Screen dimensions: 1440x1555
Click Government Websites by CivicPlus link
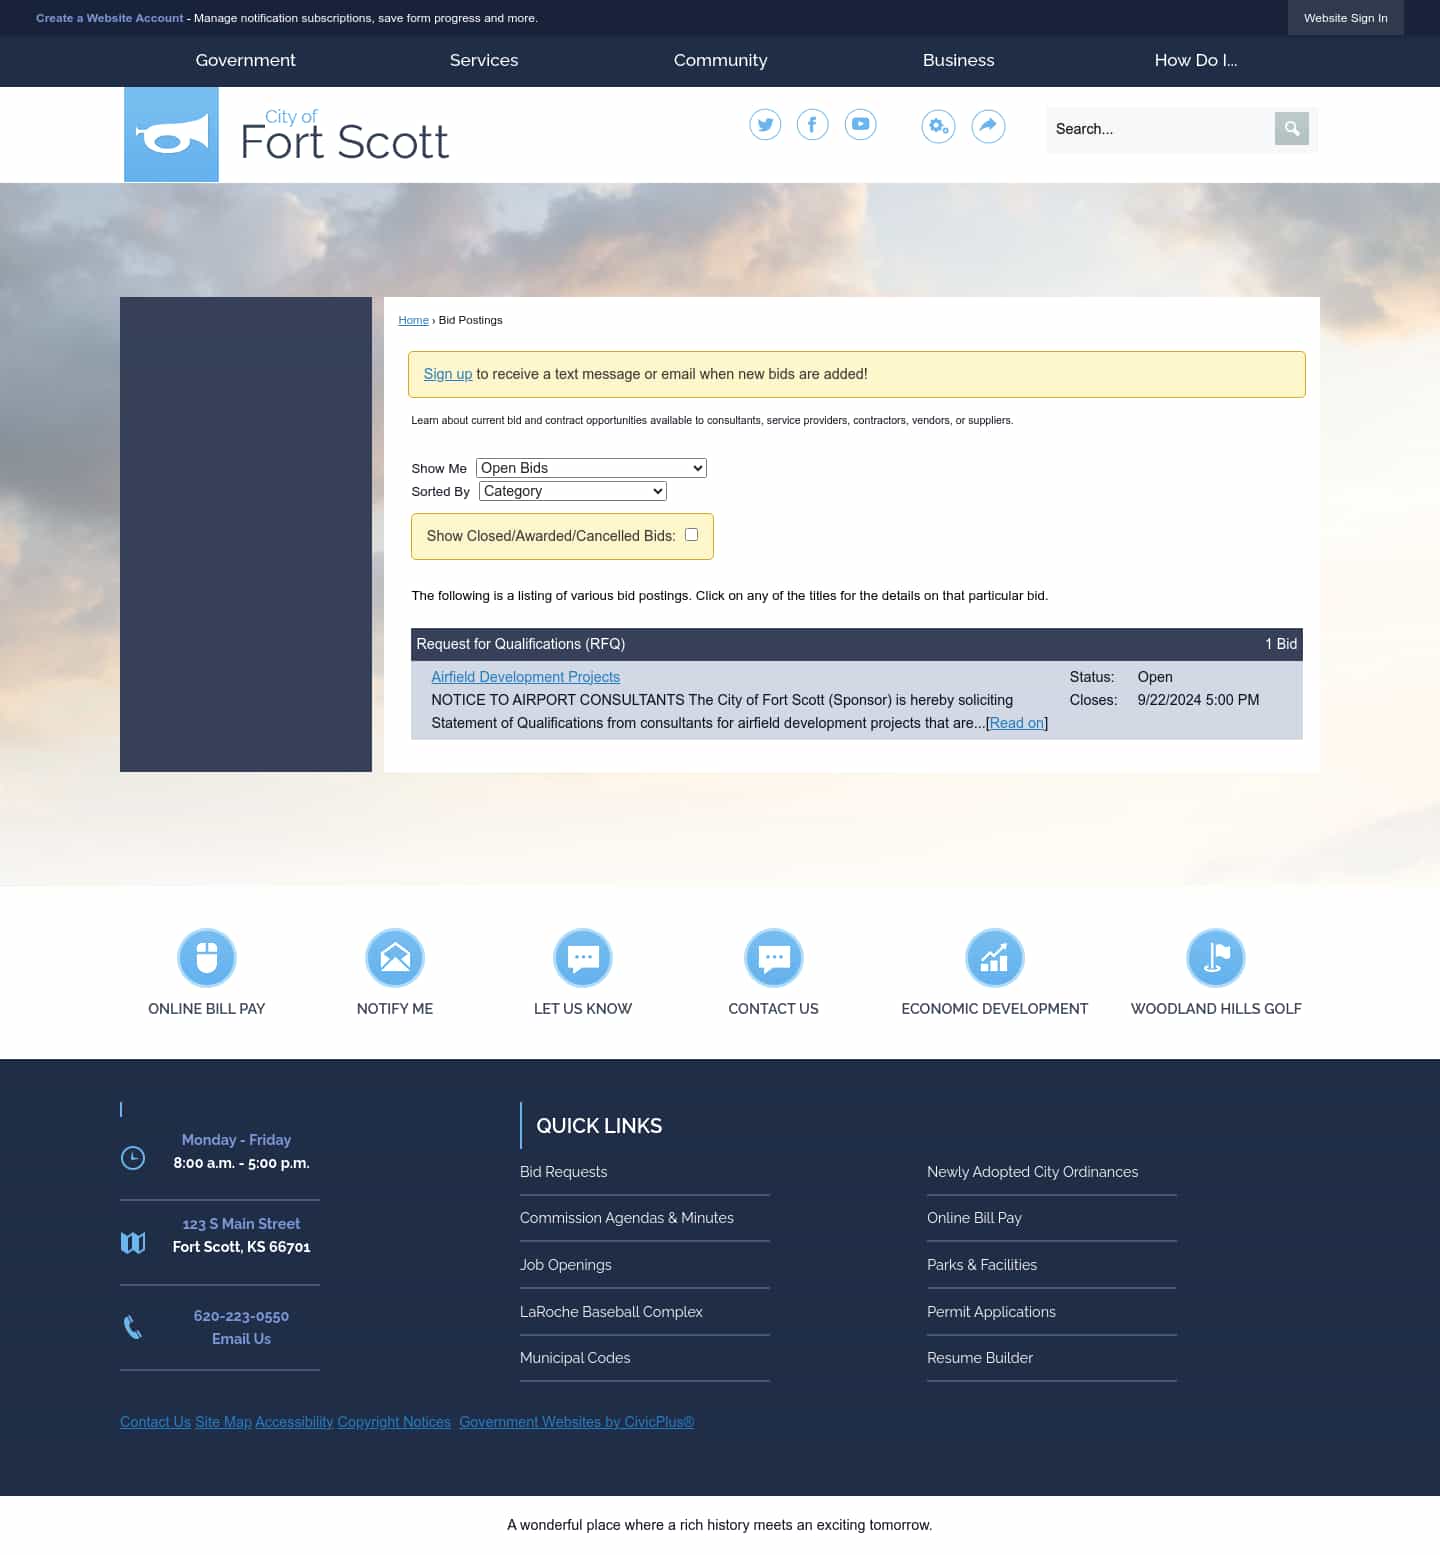pyautogui.click(x=577, y=1422)
